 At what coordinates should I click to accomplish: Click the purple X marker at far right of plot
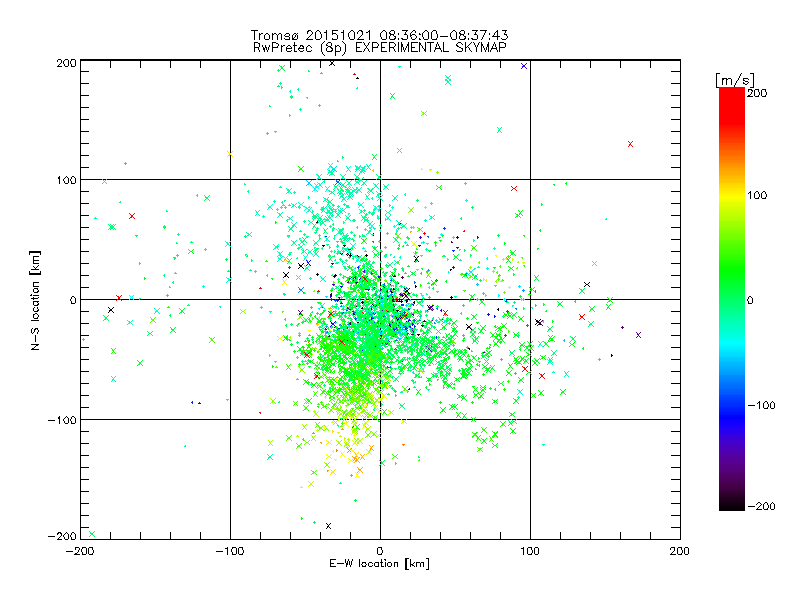[638, 335]
